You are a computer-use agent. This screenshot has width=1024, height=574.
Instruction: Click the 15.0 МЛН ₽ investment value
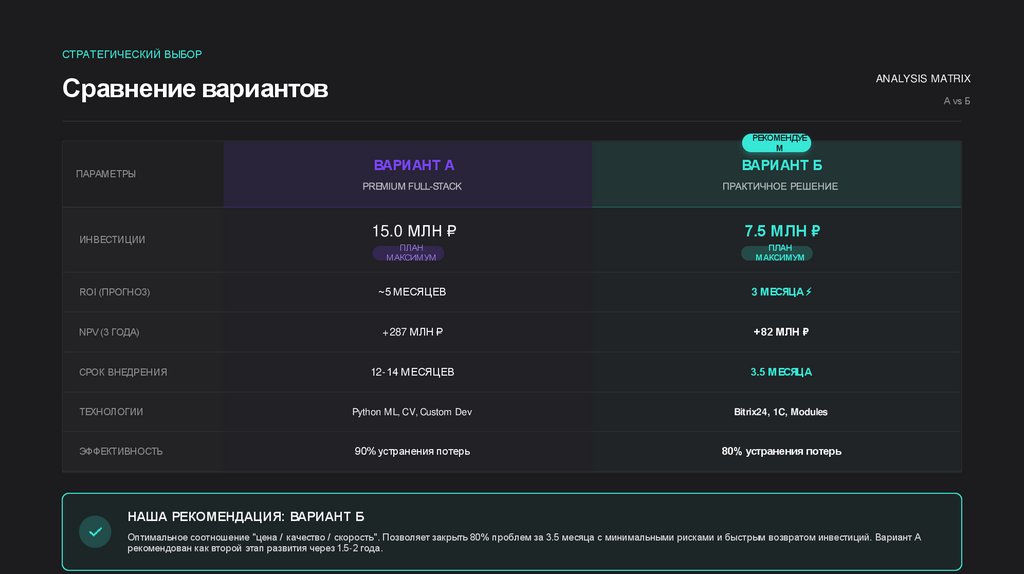pos(414,231)
